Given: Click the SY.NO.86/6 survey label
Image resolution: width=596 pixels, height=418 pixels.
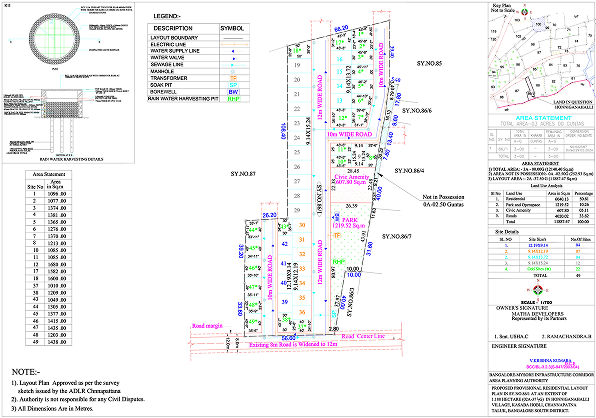Looking at the screenshot, I should click(x=417, y=111).
